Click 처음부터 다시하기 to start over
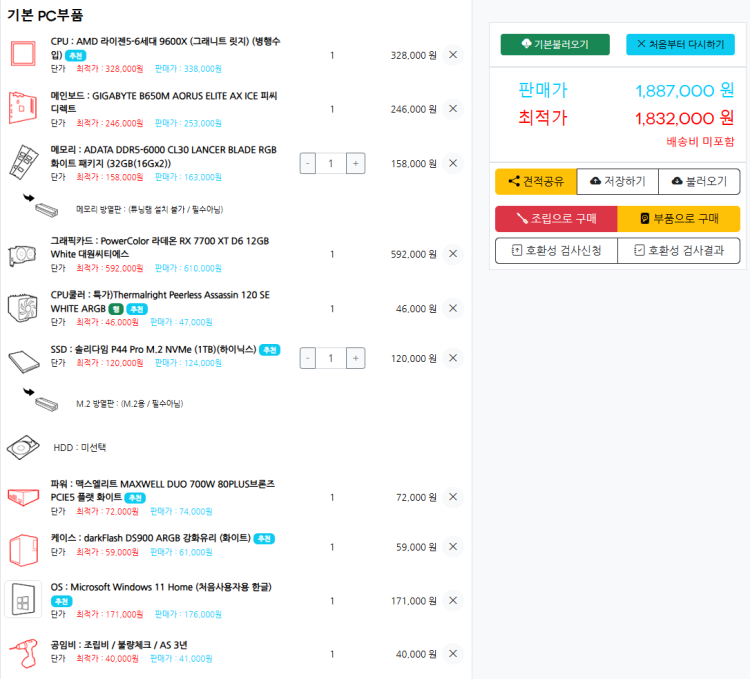 [680, 45]
